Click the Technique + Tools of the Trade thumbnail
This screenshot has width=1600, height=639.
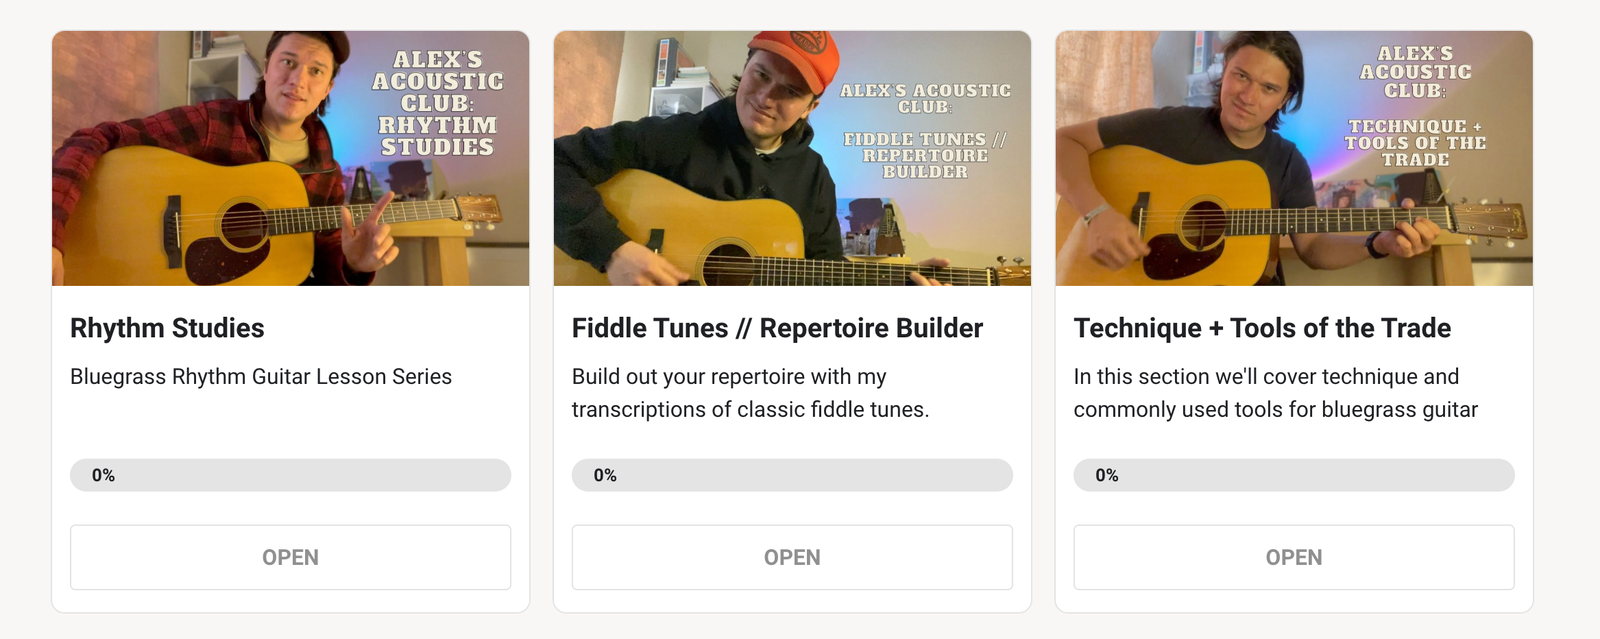(1293, 158)
